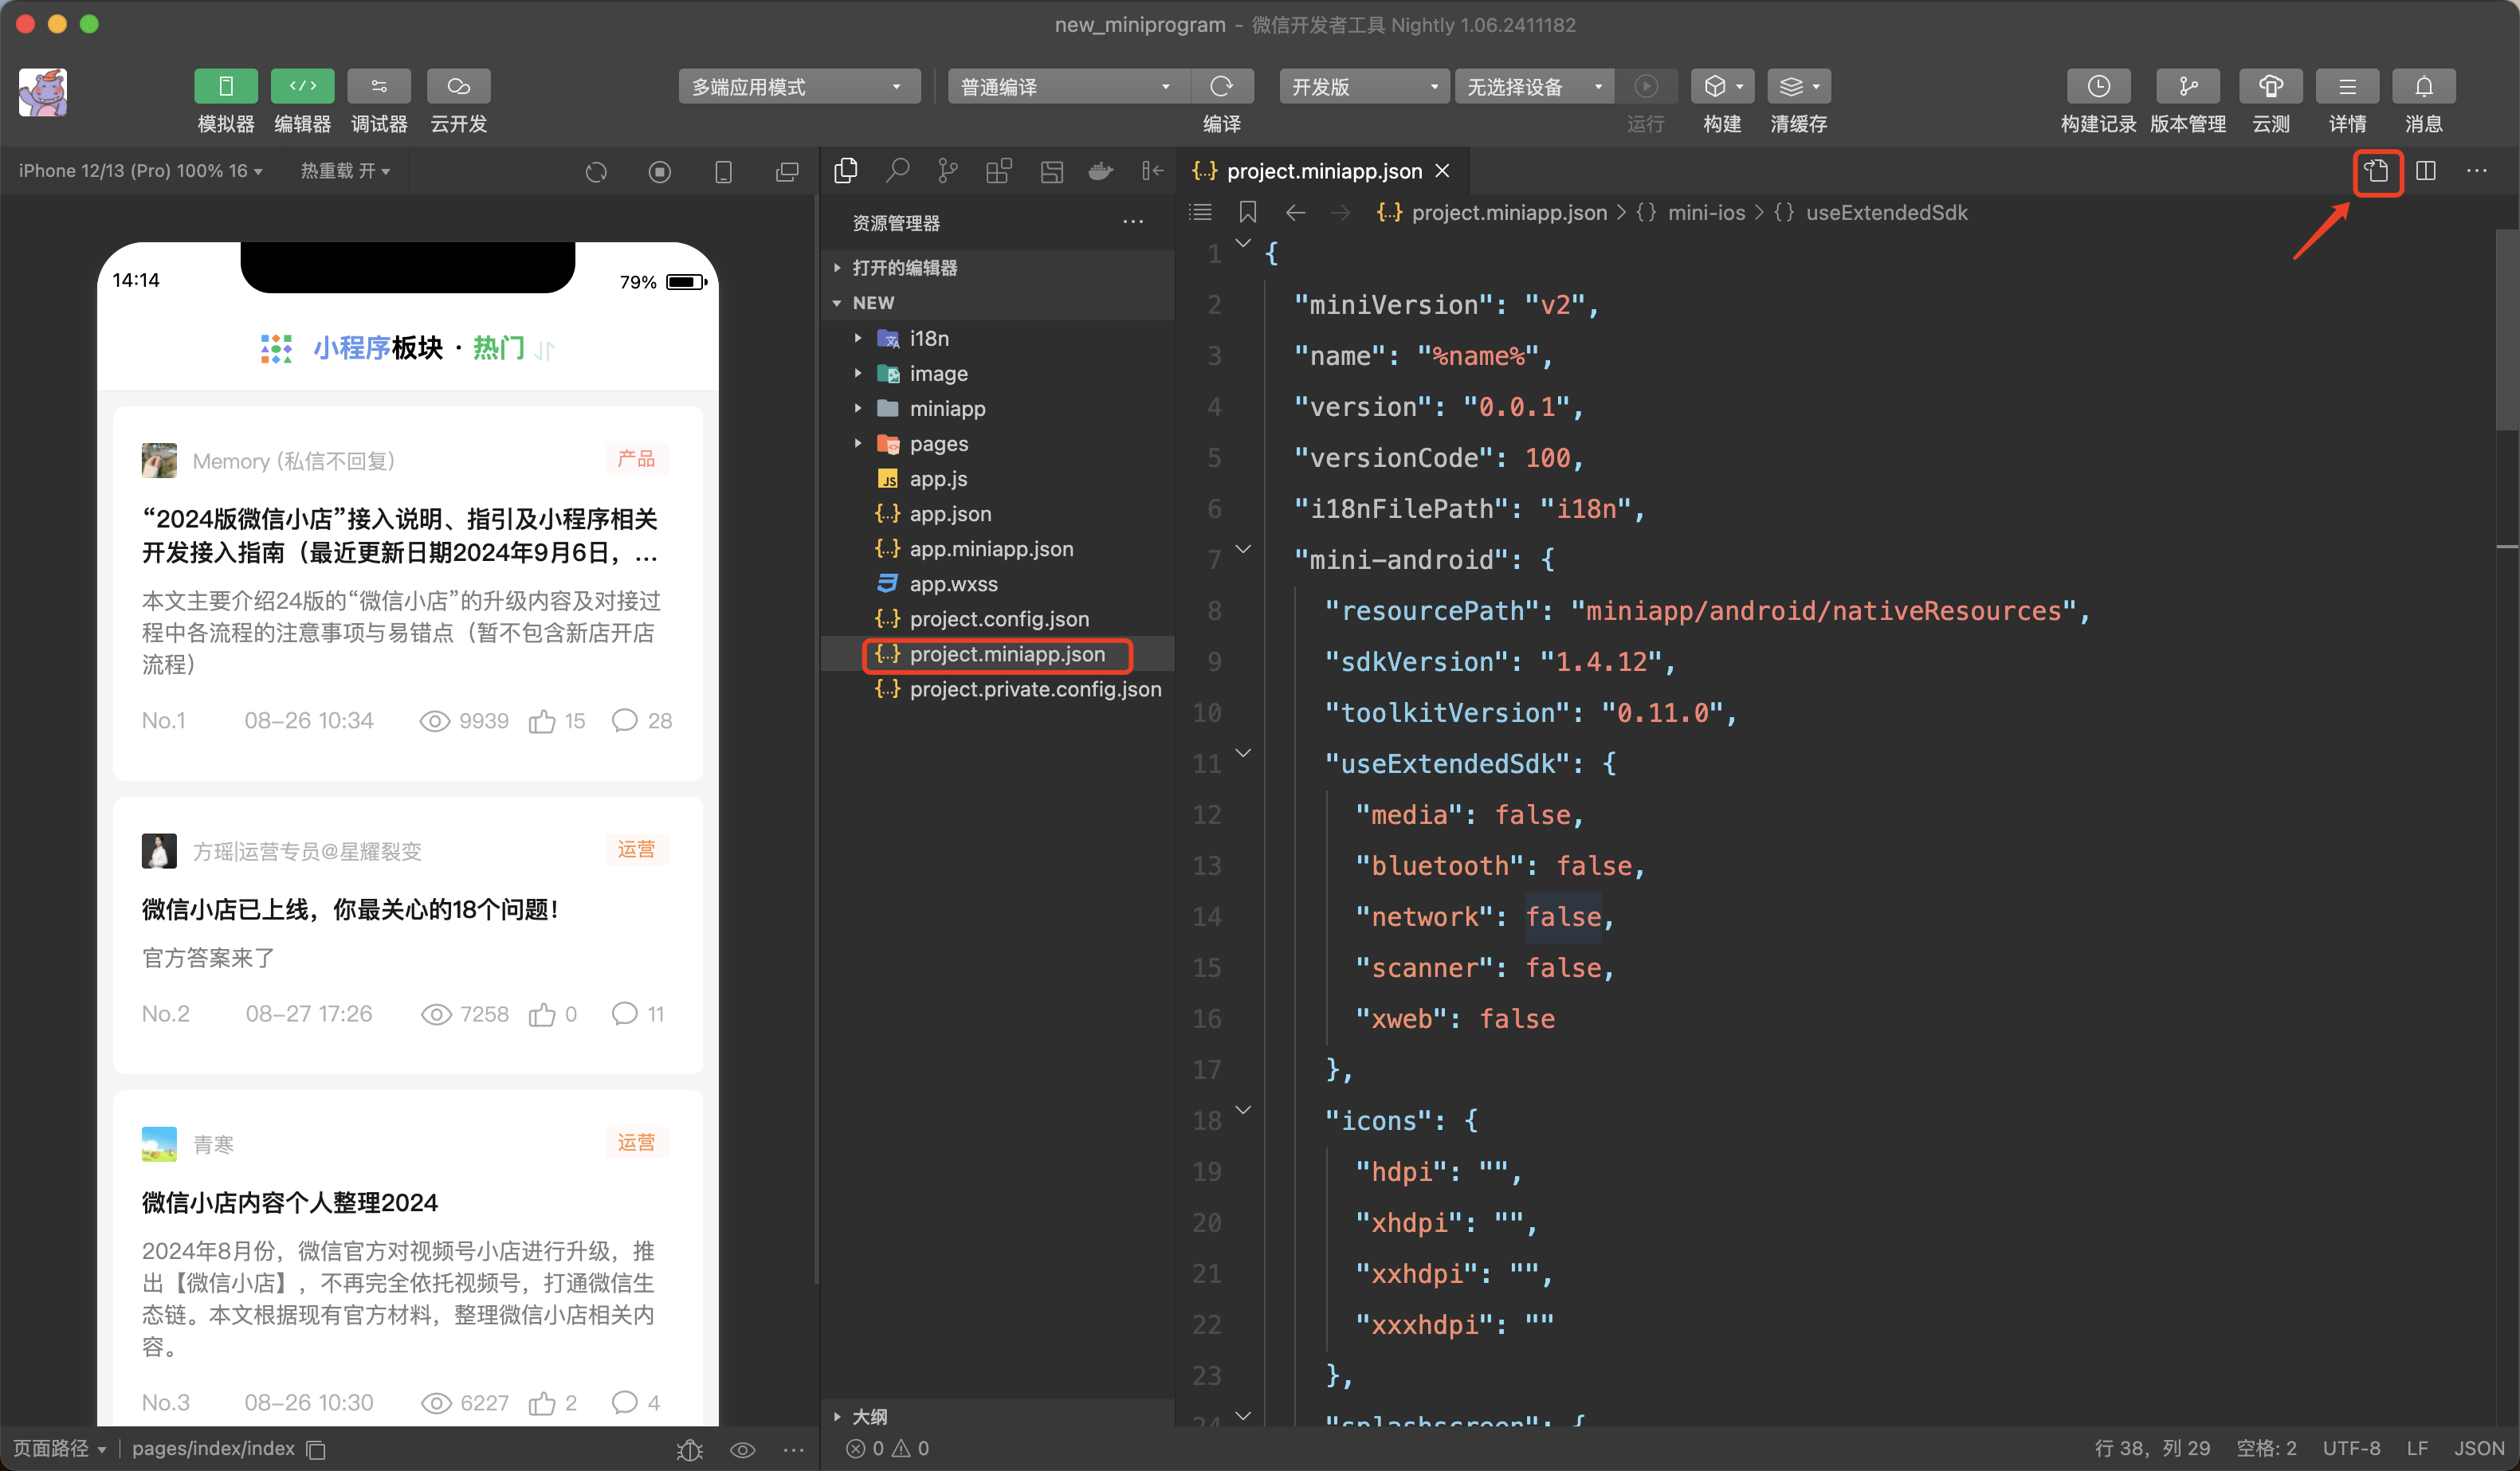Expand the pages folder
2520x1471 pixels.
(x=997, y=443)
